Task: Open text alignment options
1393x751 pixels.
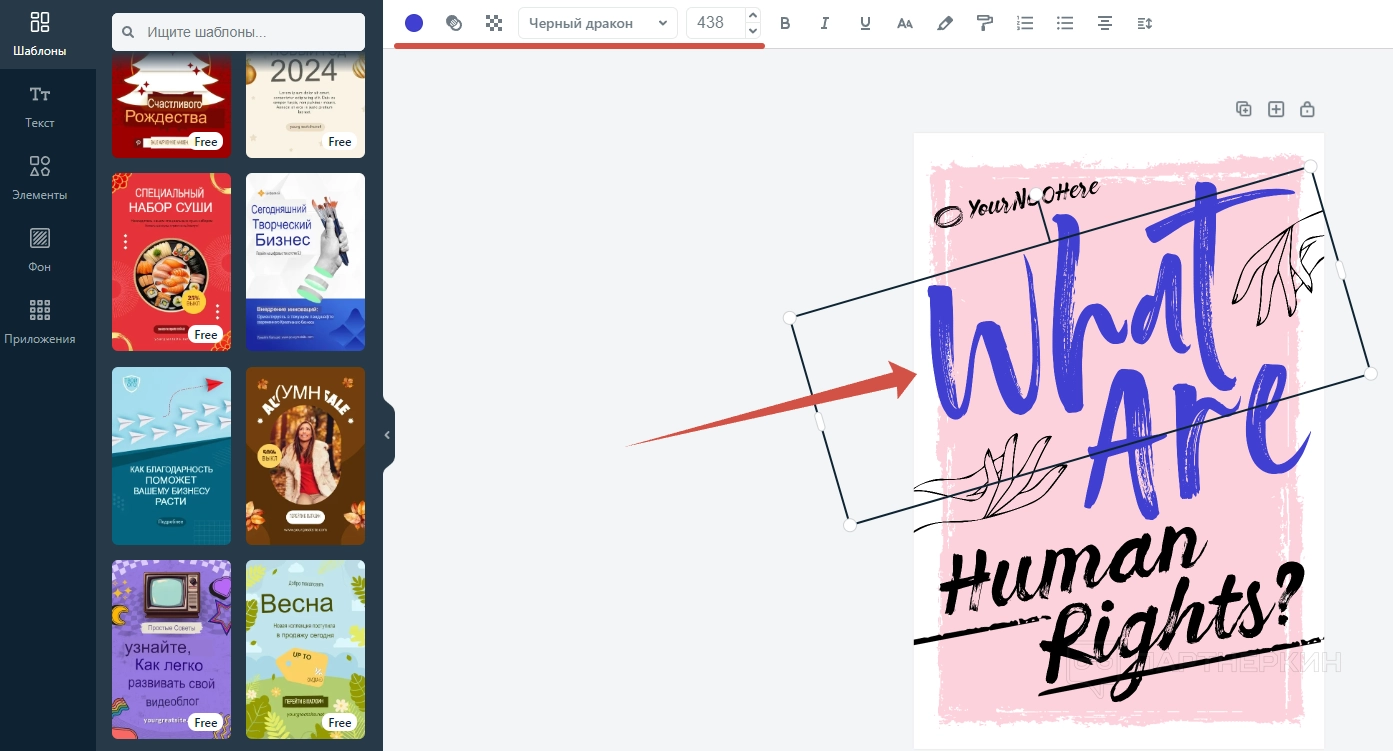Action: (1105, 23)
